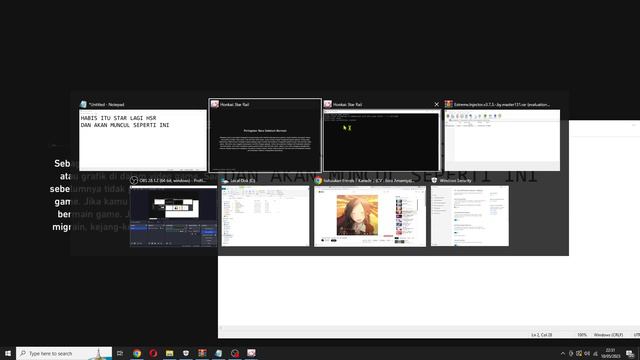Viewport: 640px width, 360px height.
Task: Open Extreme Injector from the taskbar
Action: 202,353
